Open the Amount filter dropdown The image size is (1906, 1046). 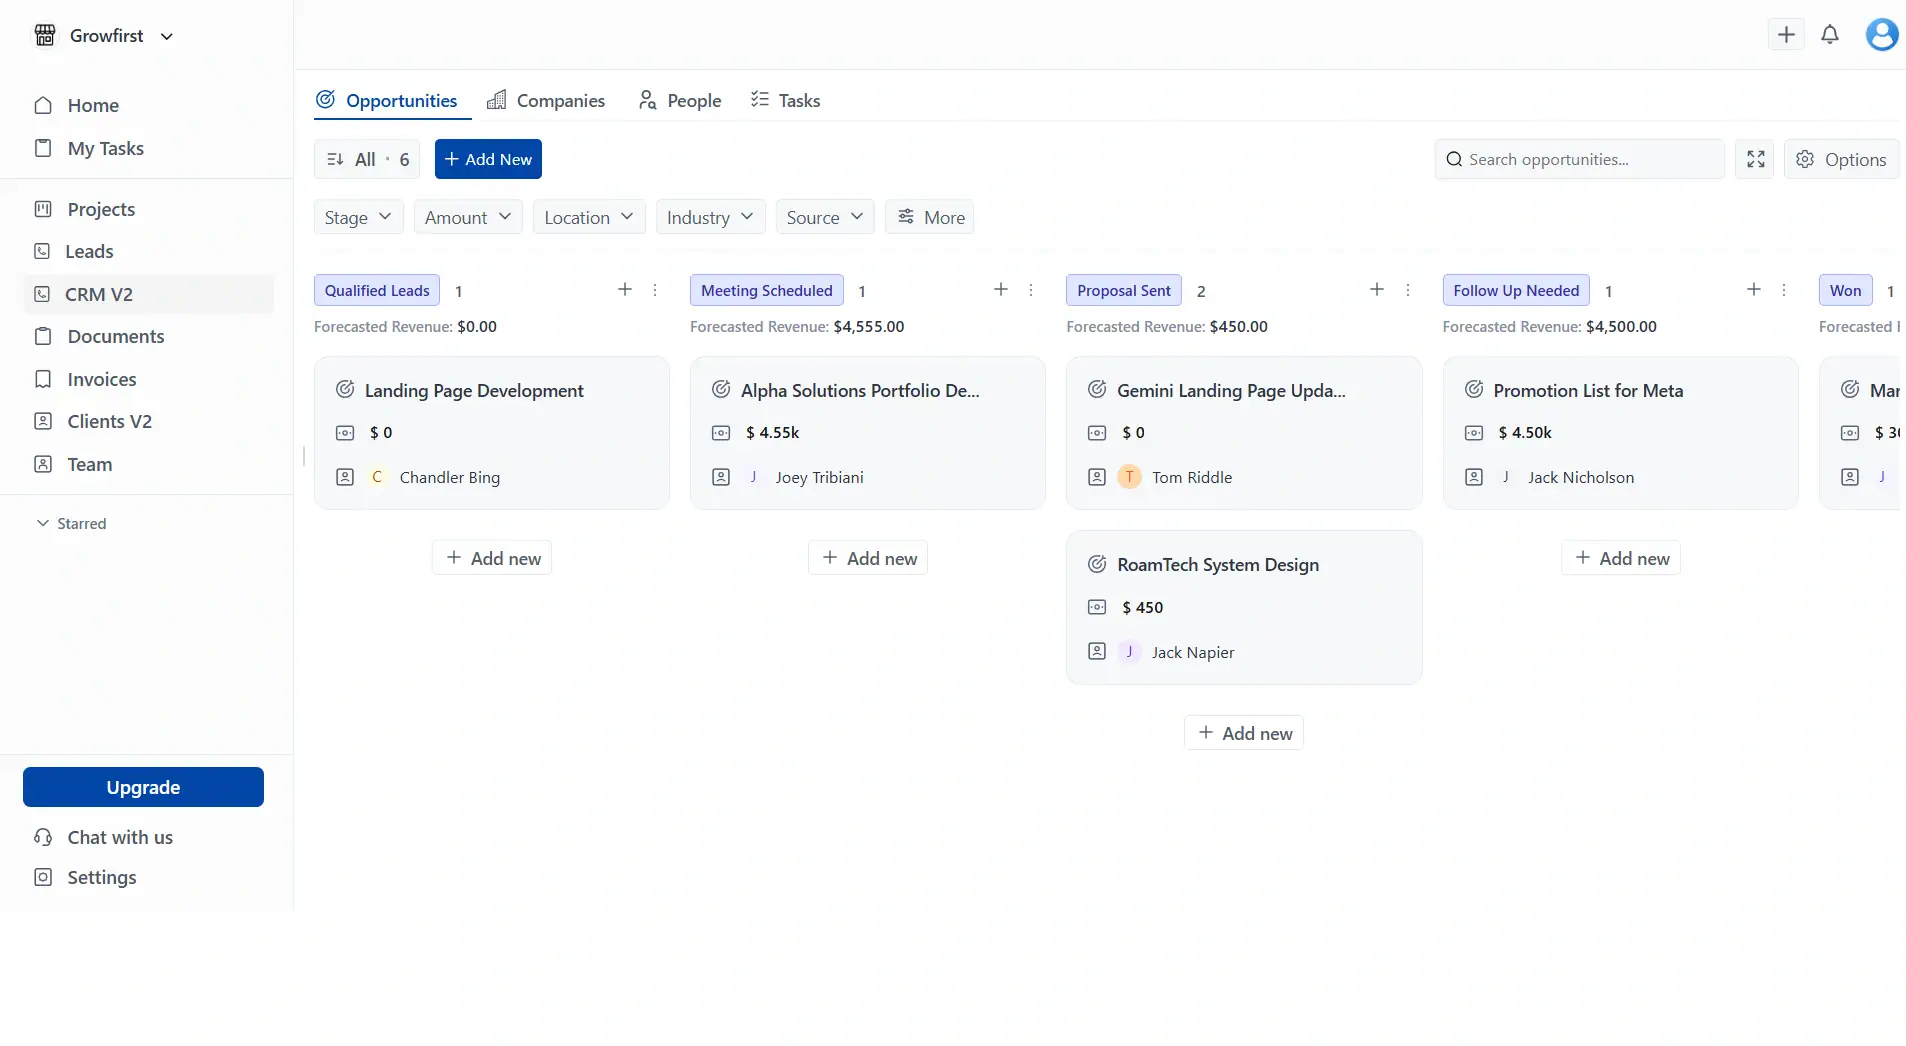pos(467,216)
